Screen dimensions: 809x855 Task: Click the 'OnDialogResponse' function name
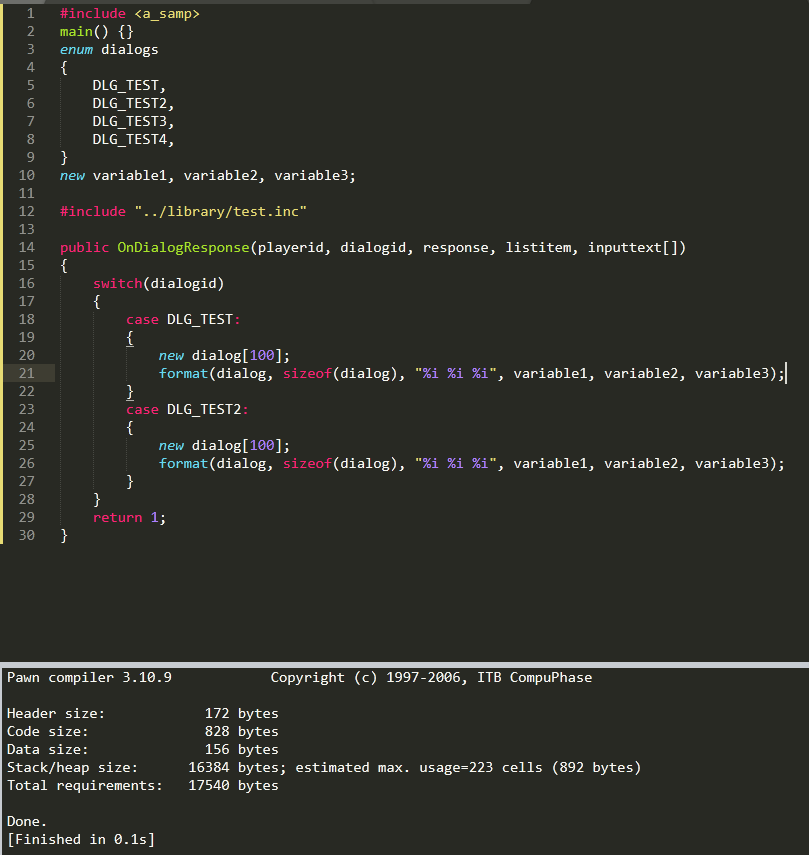point(183,248)
